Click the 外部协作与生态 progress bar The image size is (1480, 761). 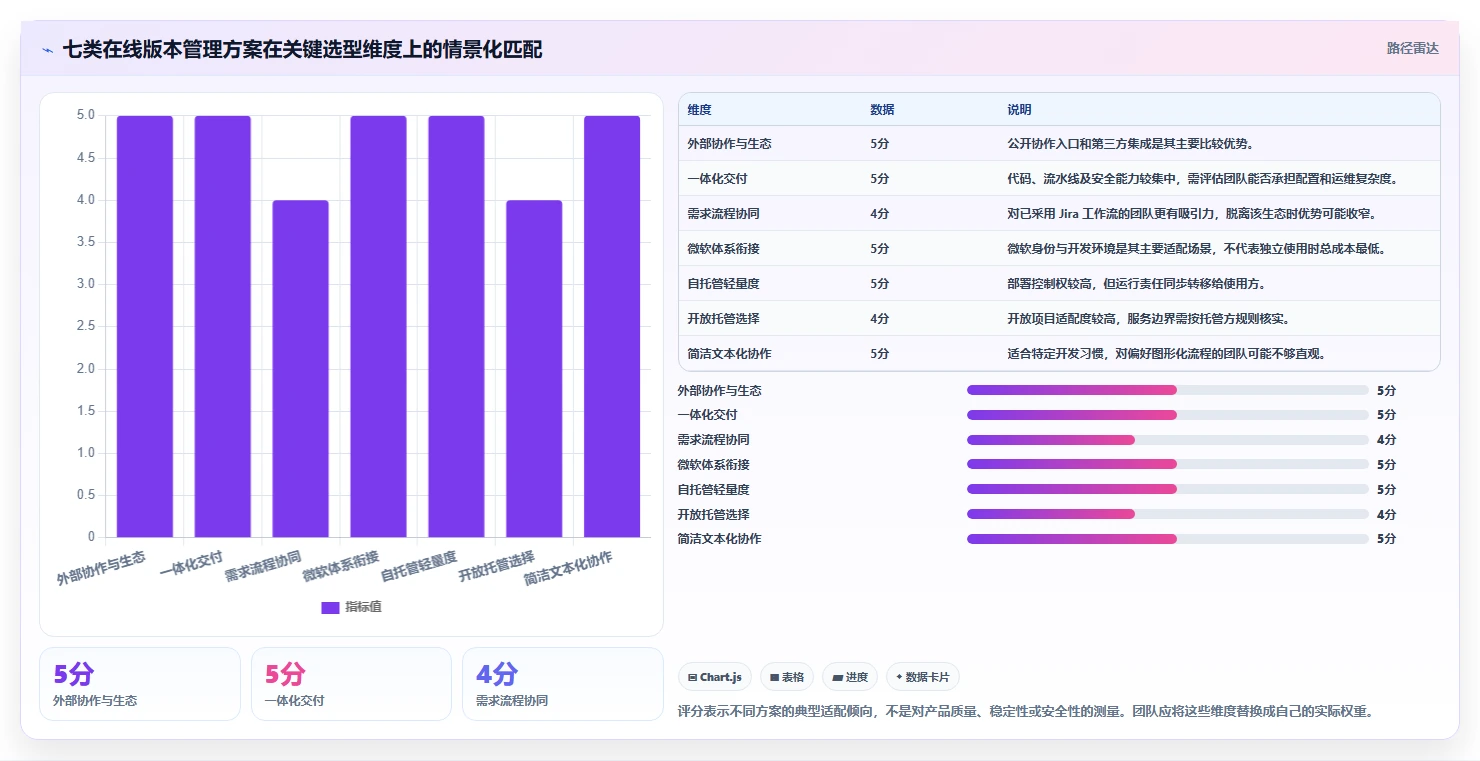[x=1167, y=390]
